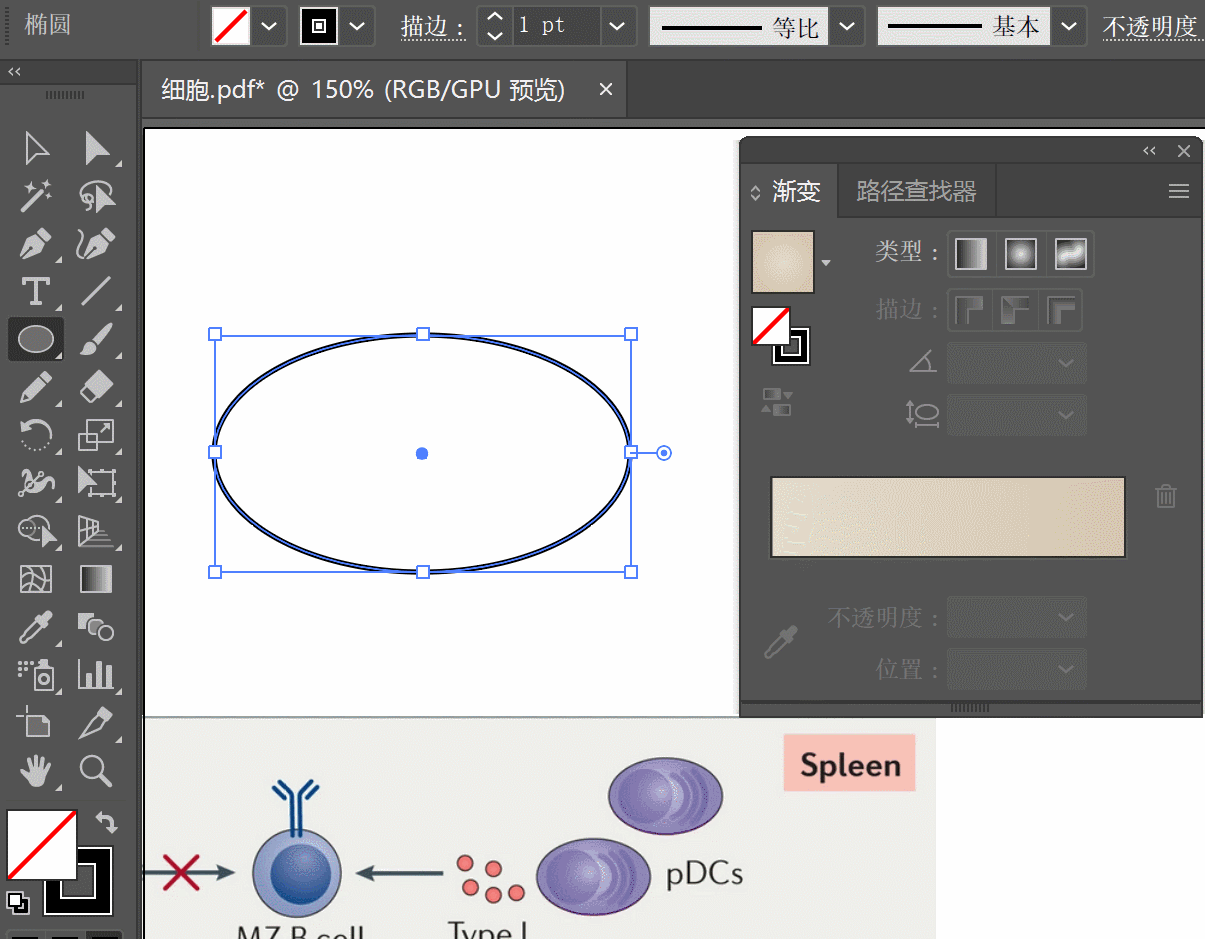Select the Hand tool

point(37,770)
